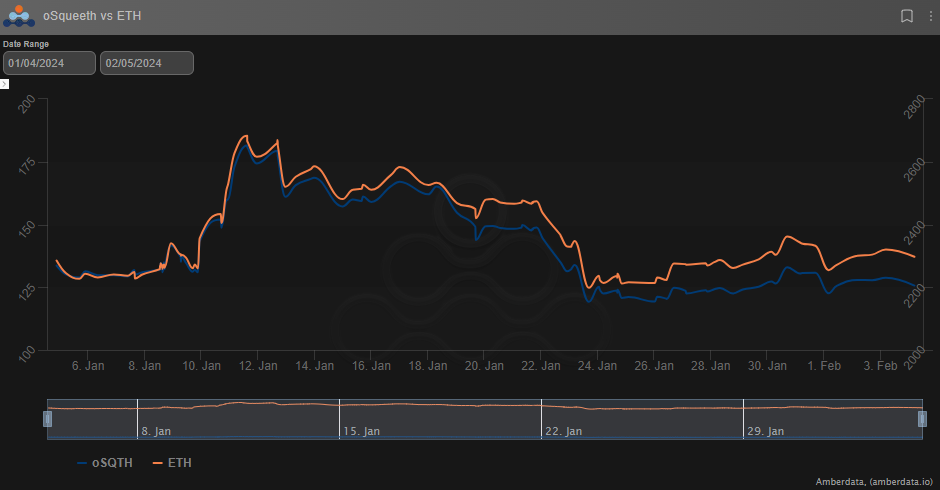Click the 6. Jan x-axis label
This screenshot has height=490, width=940.
[x=88, y=366]
